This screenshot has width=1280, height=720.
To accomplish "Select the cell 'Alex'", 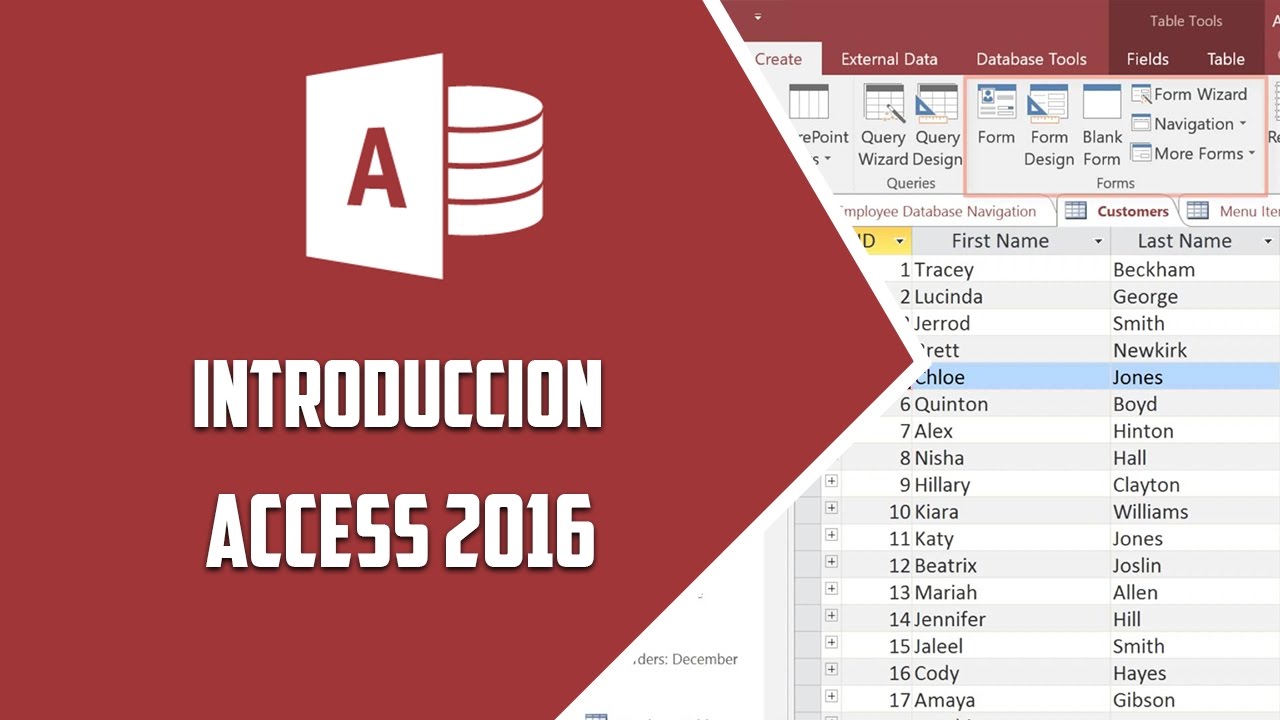I will [x=1011, y=432].
